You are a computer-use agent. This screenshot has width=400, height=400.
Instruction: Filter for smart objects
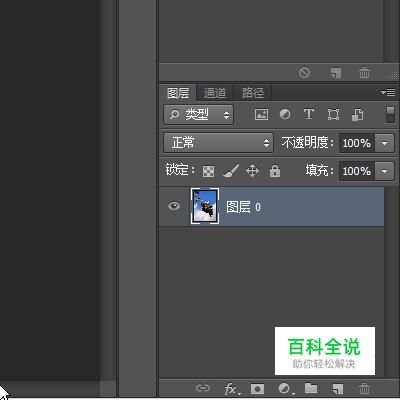[357, 115]
